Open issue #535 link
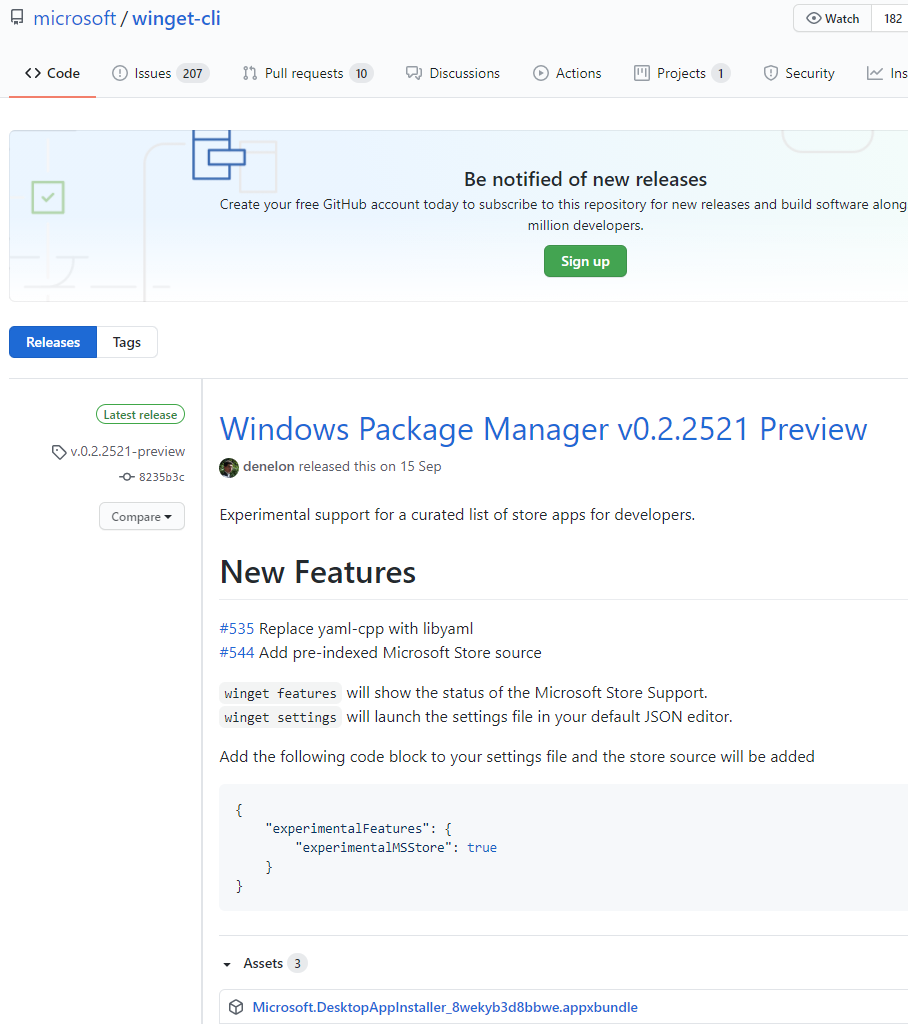The width and height of the screenshot is (908, 1024). [236, 629]
